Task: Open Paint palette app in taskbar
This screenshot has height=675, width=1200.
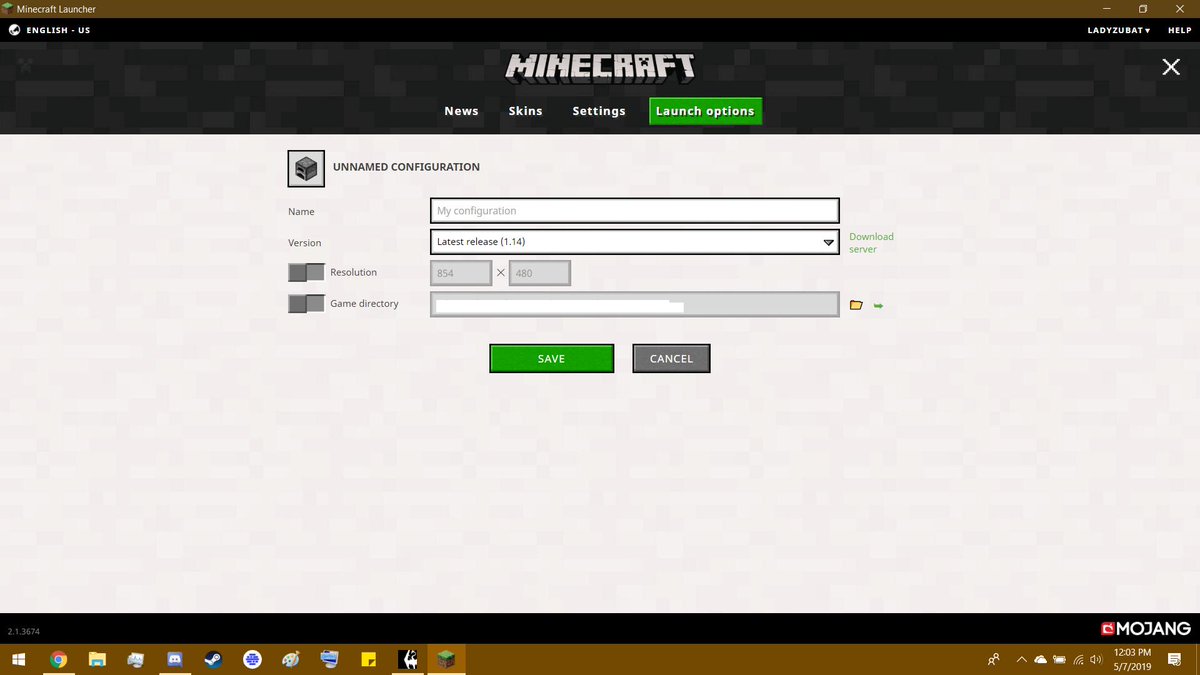Action: [291, 660]
